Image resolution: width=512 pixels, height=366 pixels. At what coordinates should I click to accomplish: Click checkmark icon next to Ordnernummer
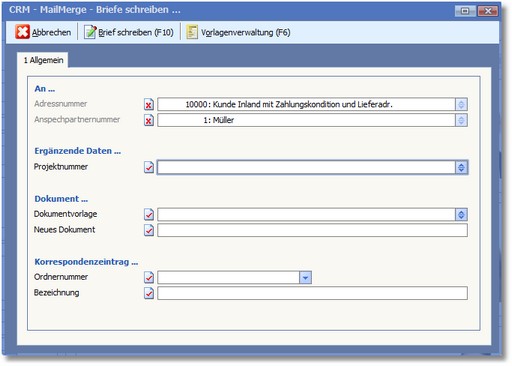pos(149,277)
